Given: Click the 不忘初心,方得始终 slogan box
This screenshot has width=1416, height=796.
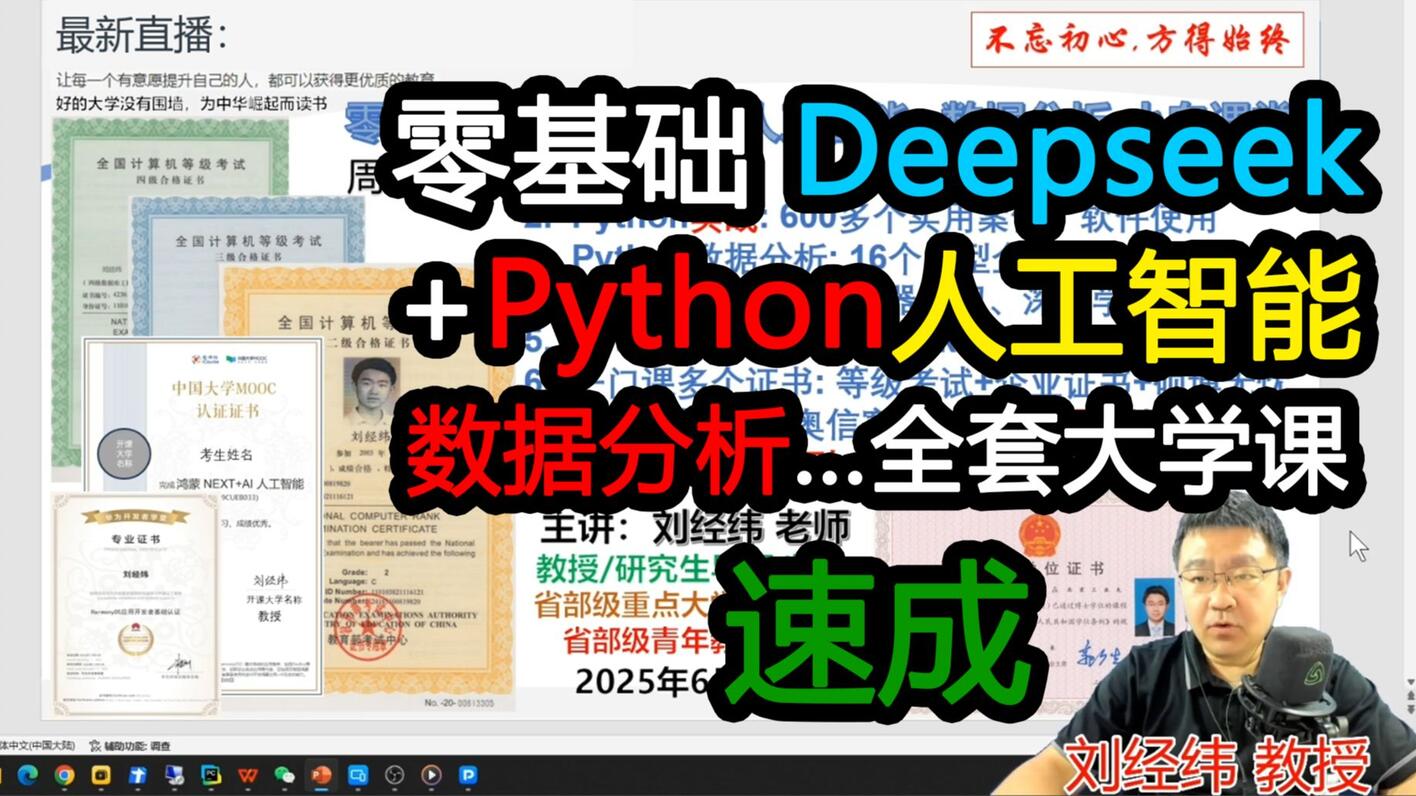Looking at the screenshot, I should 1137,40.
